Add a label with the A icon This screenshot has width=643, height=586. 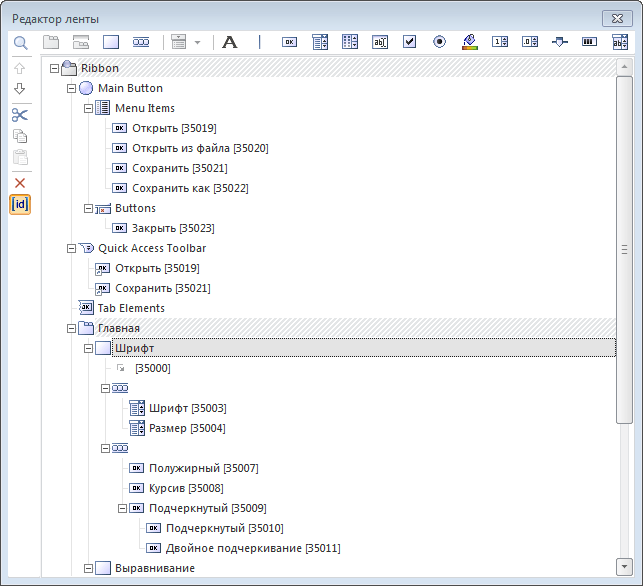(x=230, y=42)
